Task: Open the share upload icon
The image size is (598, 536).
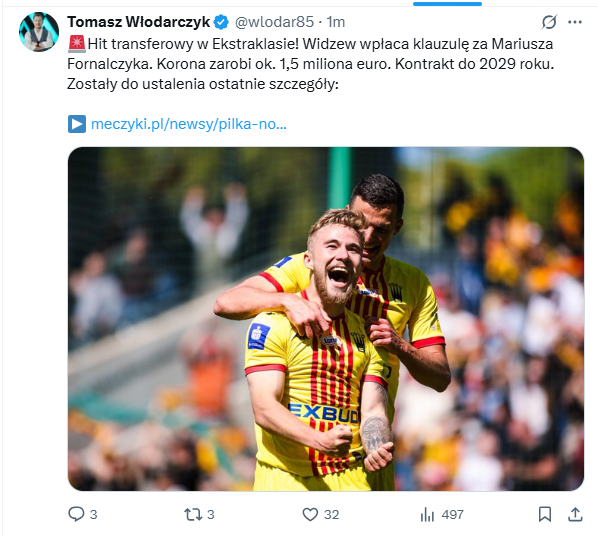Action: click(575, 514)
